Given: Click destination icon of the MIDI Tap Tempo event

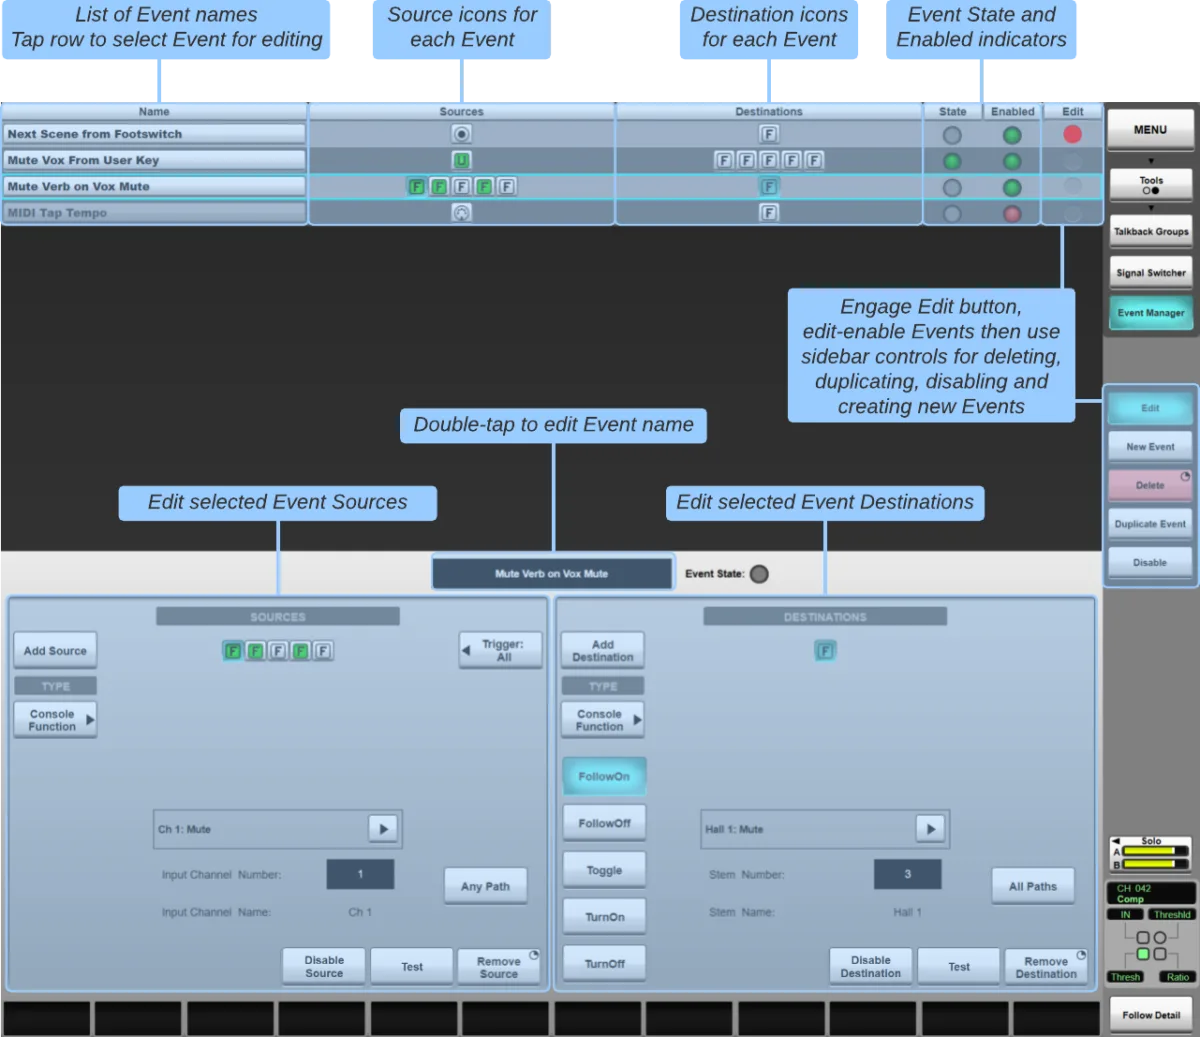Looking at the screenshot, I should pyautogui.click(x=769, y=212).
